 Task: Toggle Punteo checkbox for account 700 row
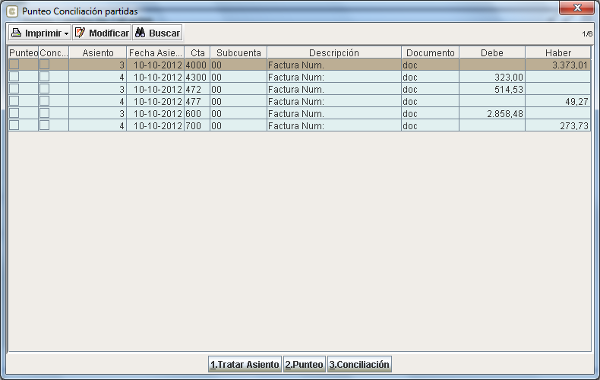point(14,125)
